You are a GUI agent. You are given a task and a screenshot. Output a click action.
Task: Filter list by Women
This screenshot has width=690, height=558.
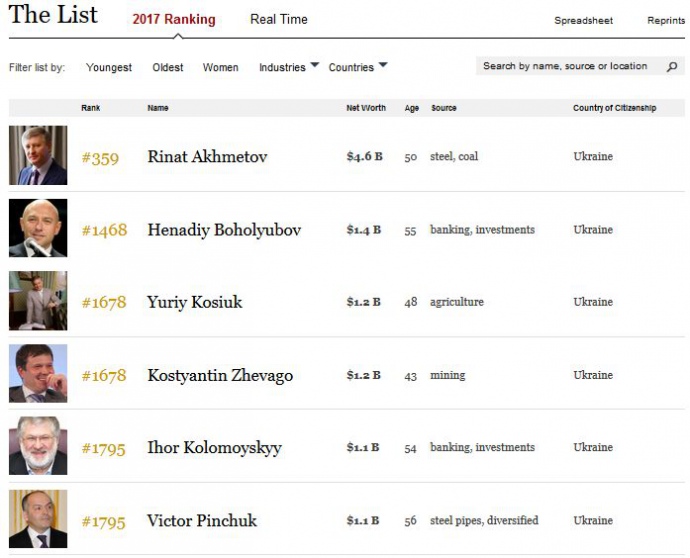tap(221, 68)
